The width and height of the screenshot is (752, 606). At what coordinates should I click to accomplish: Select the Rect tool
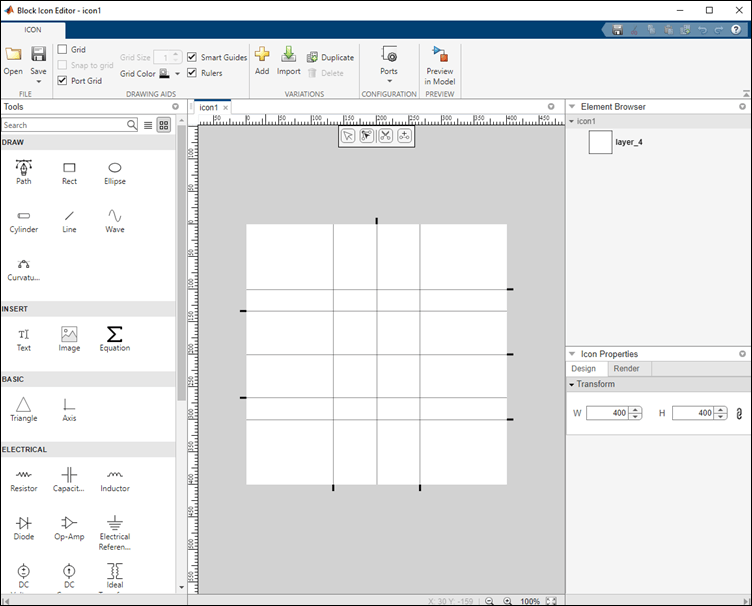coord(69,173)
